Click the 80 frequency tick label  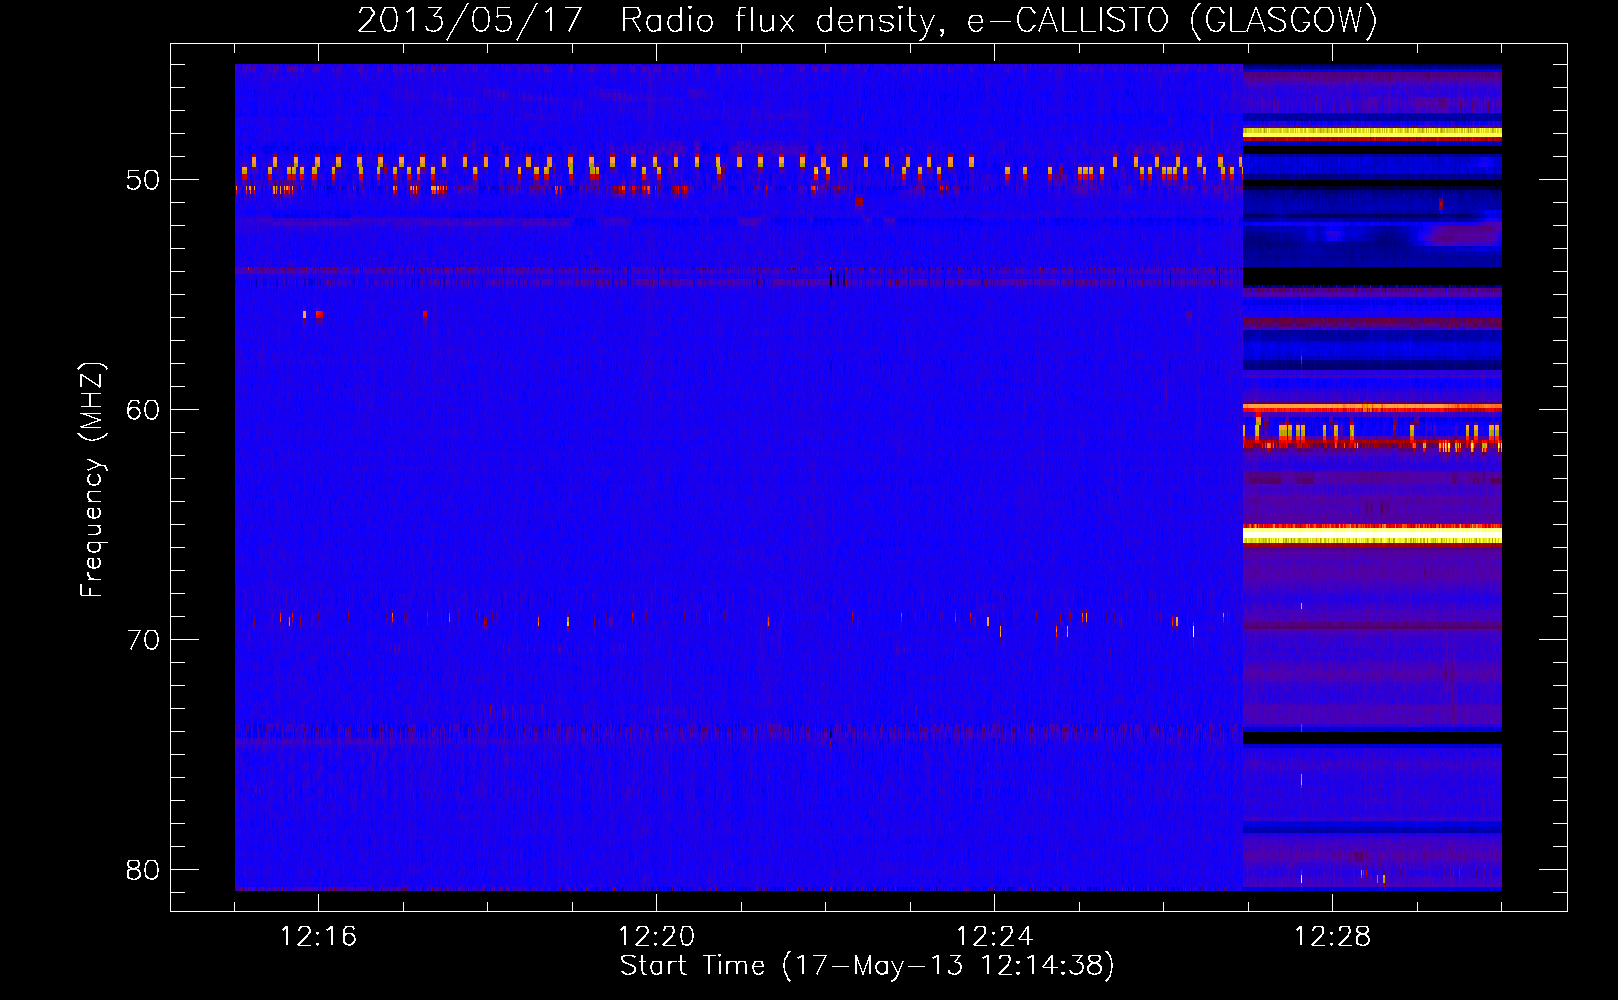(x=143, y=870)
